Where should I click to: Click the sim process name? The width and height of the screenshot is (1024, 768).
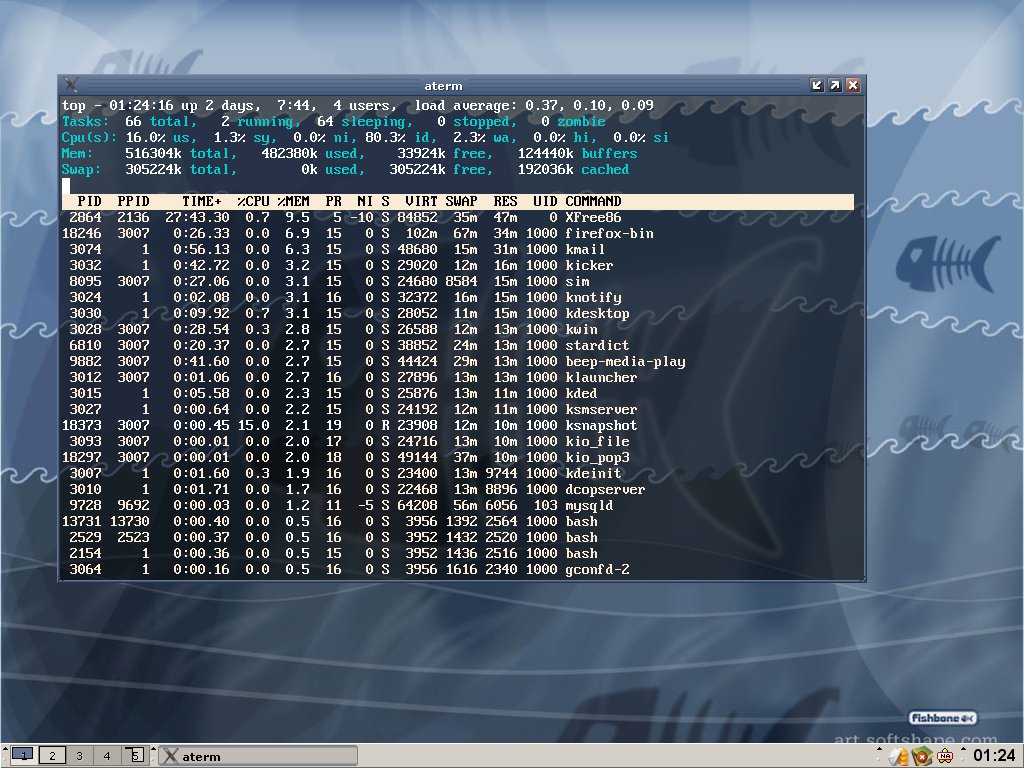(577, 281)
